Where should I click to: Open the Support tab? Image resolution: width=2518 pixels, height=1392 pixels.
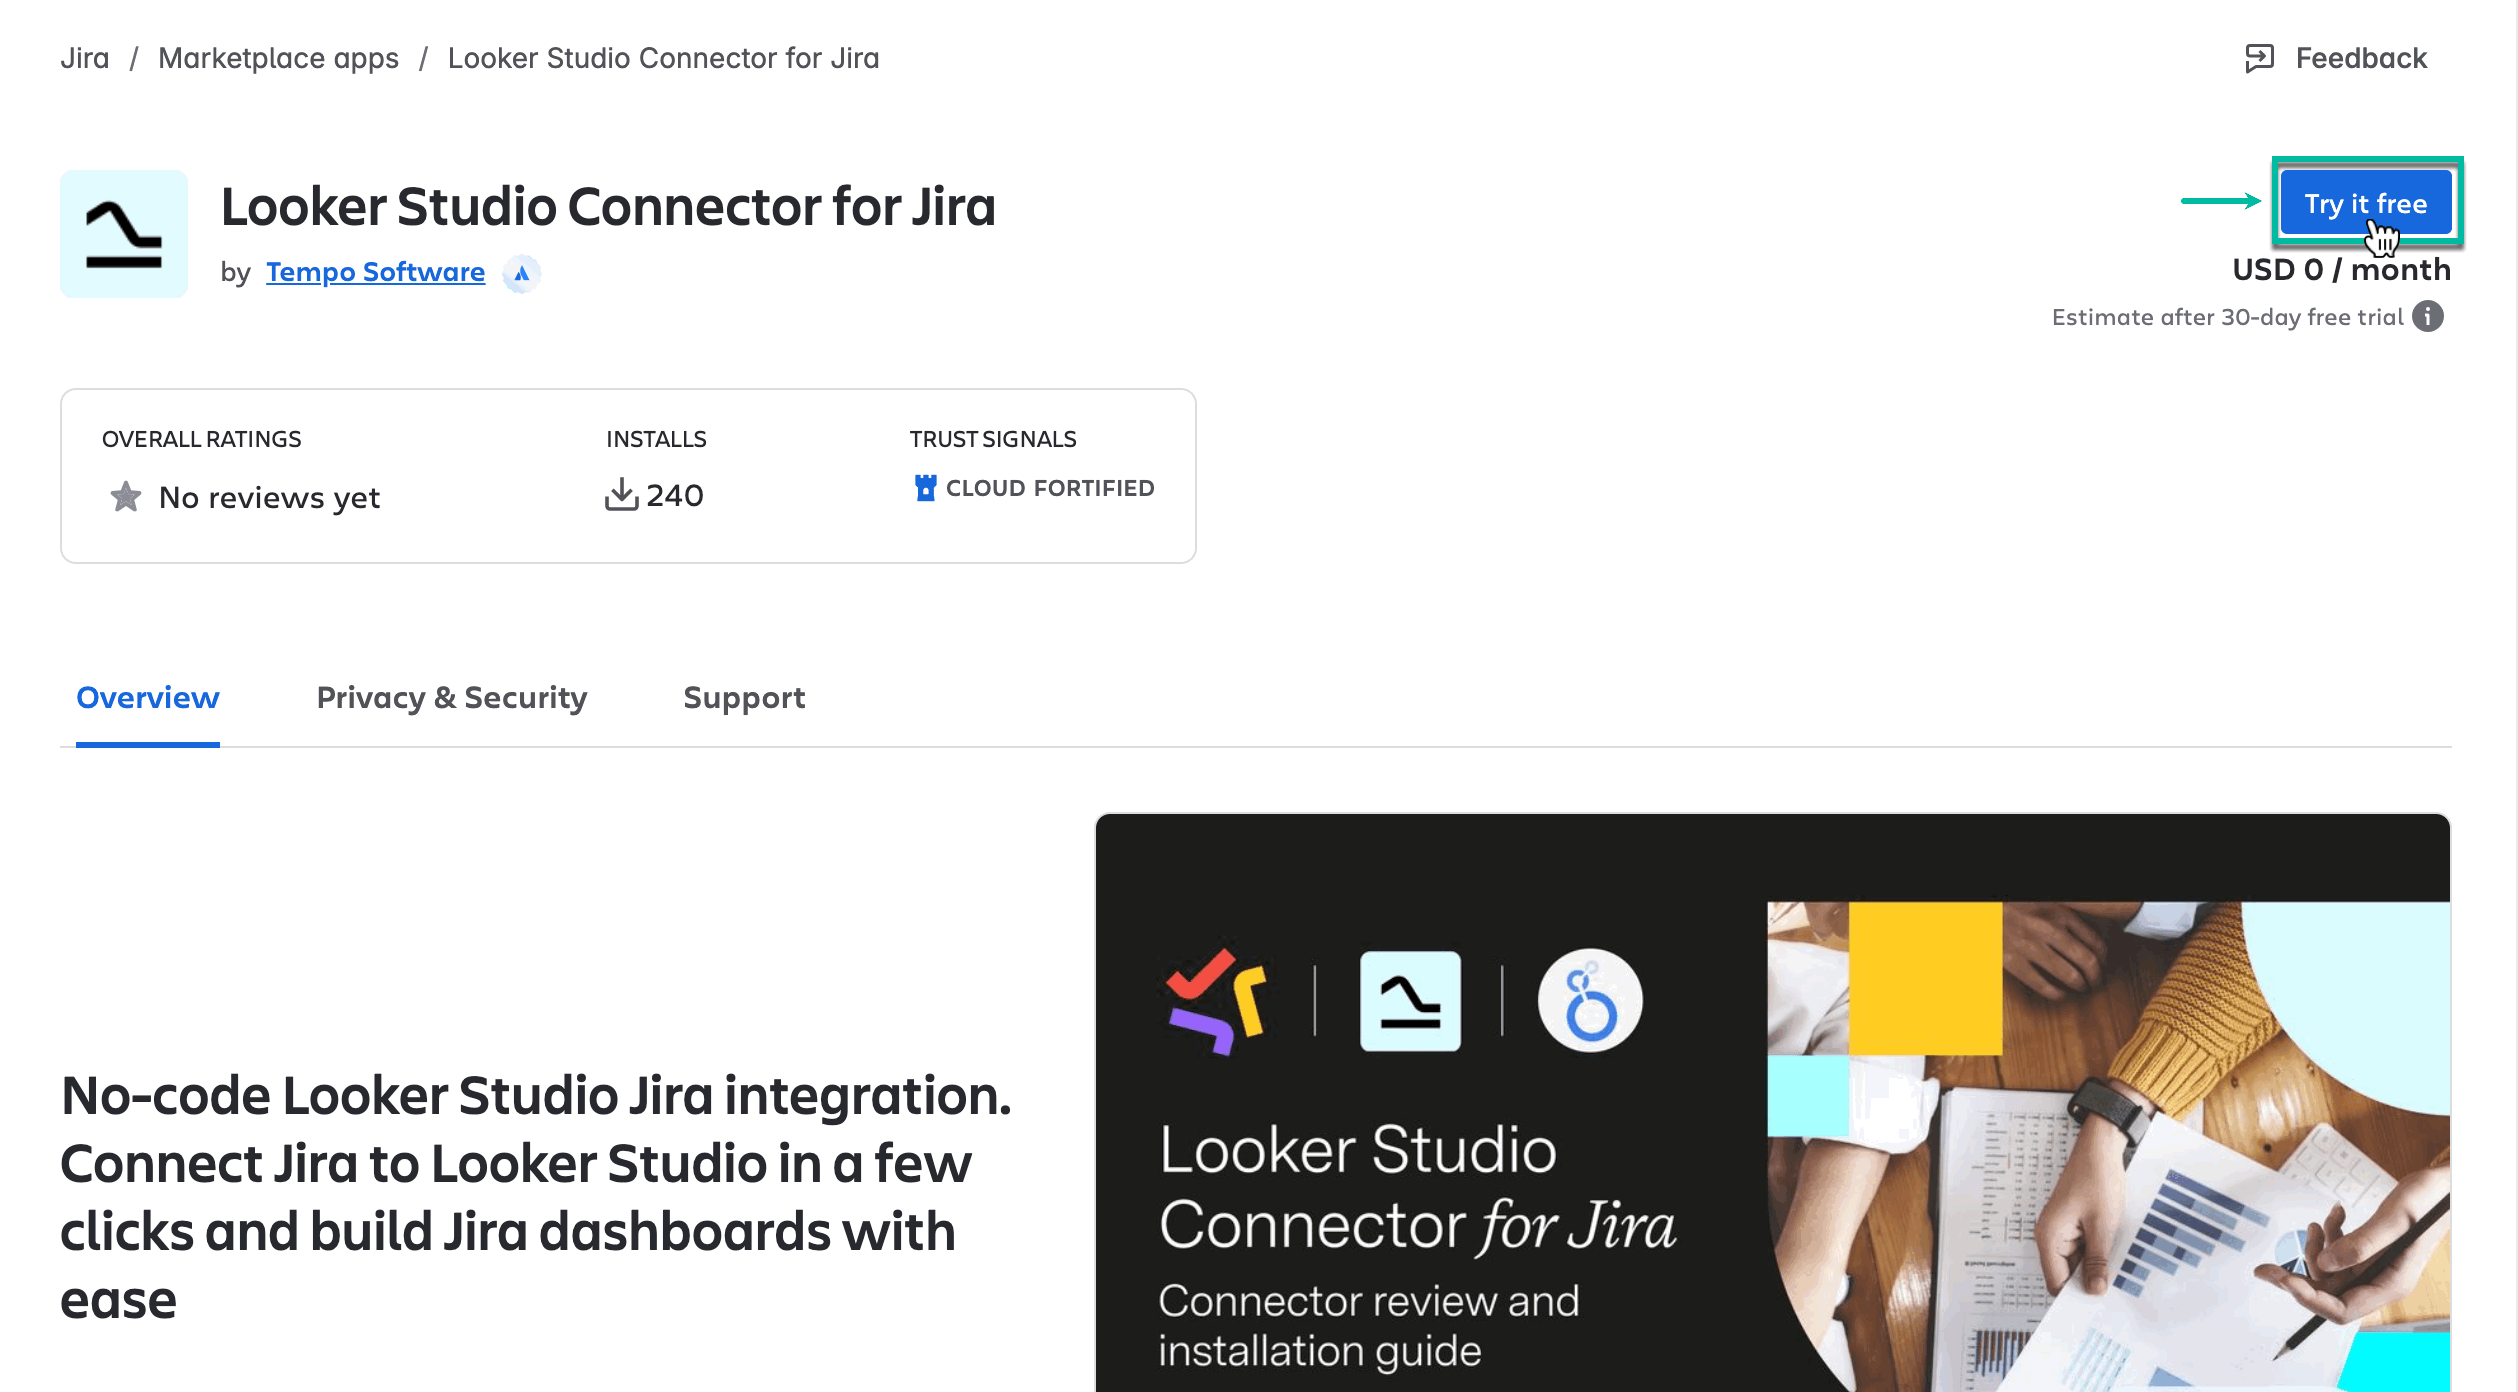pyautogui.click(x=744, y=698)
